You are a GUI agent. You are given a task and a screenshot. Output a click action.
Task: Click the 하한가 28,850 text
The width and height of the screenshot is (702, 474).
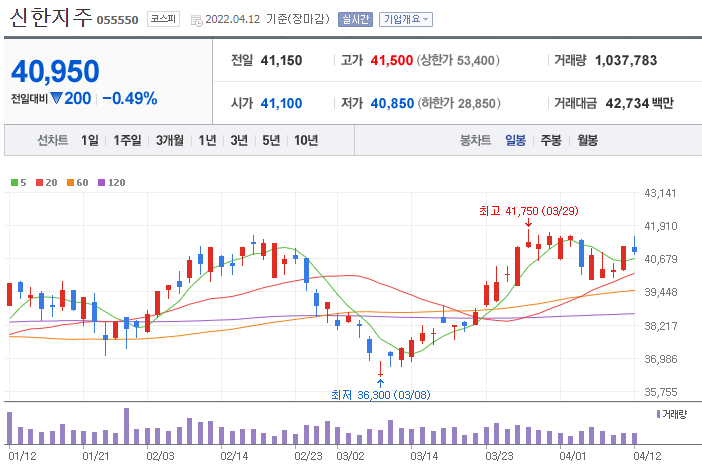459,103
